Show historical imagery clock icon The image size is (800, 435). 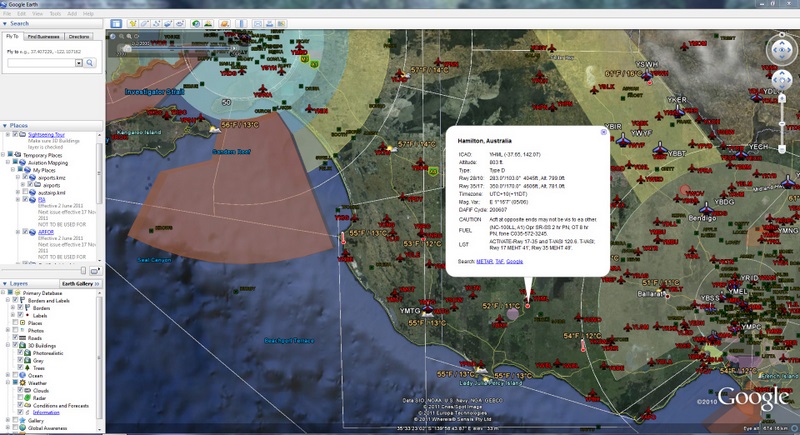pyautogui.click(x=196, y=23)
